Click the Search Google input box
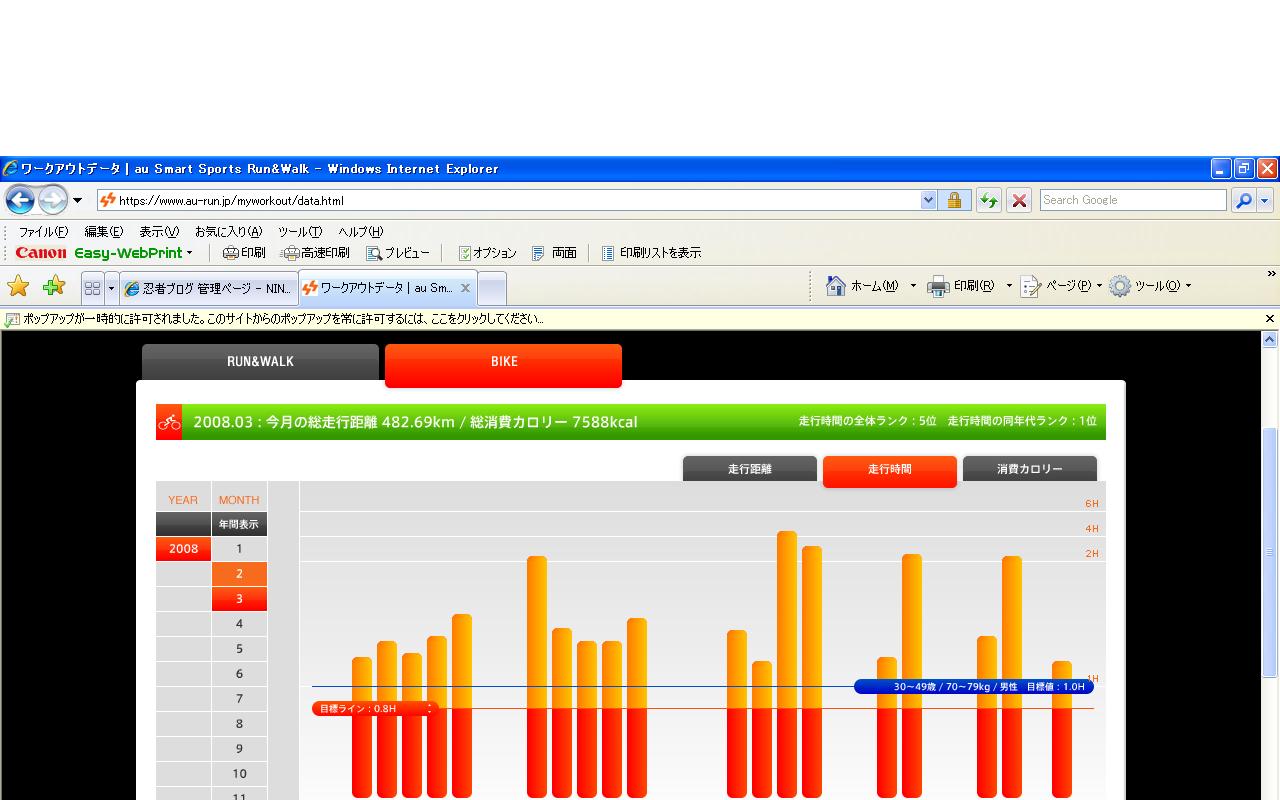 click(x=1132, y=200)
